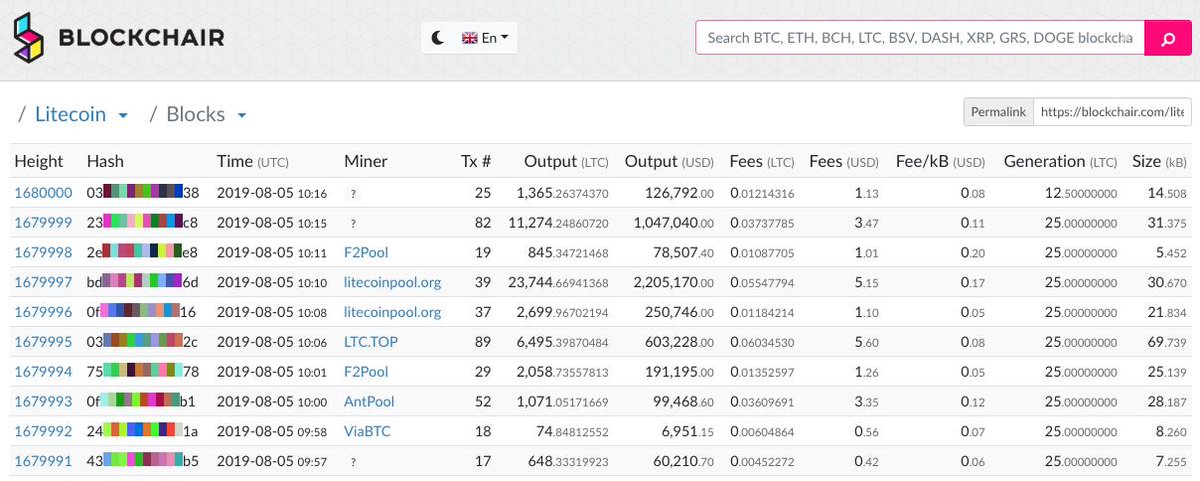The height and width of the screenshot is (481, 1200).
Task: Click the color hash of block 1680000
Action: pos(142,192)
